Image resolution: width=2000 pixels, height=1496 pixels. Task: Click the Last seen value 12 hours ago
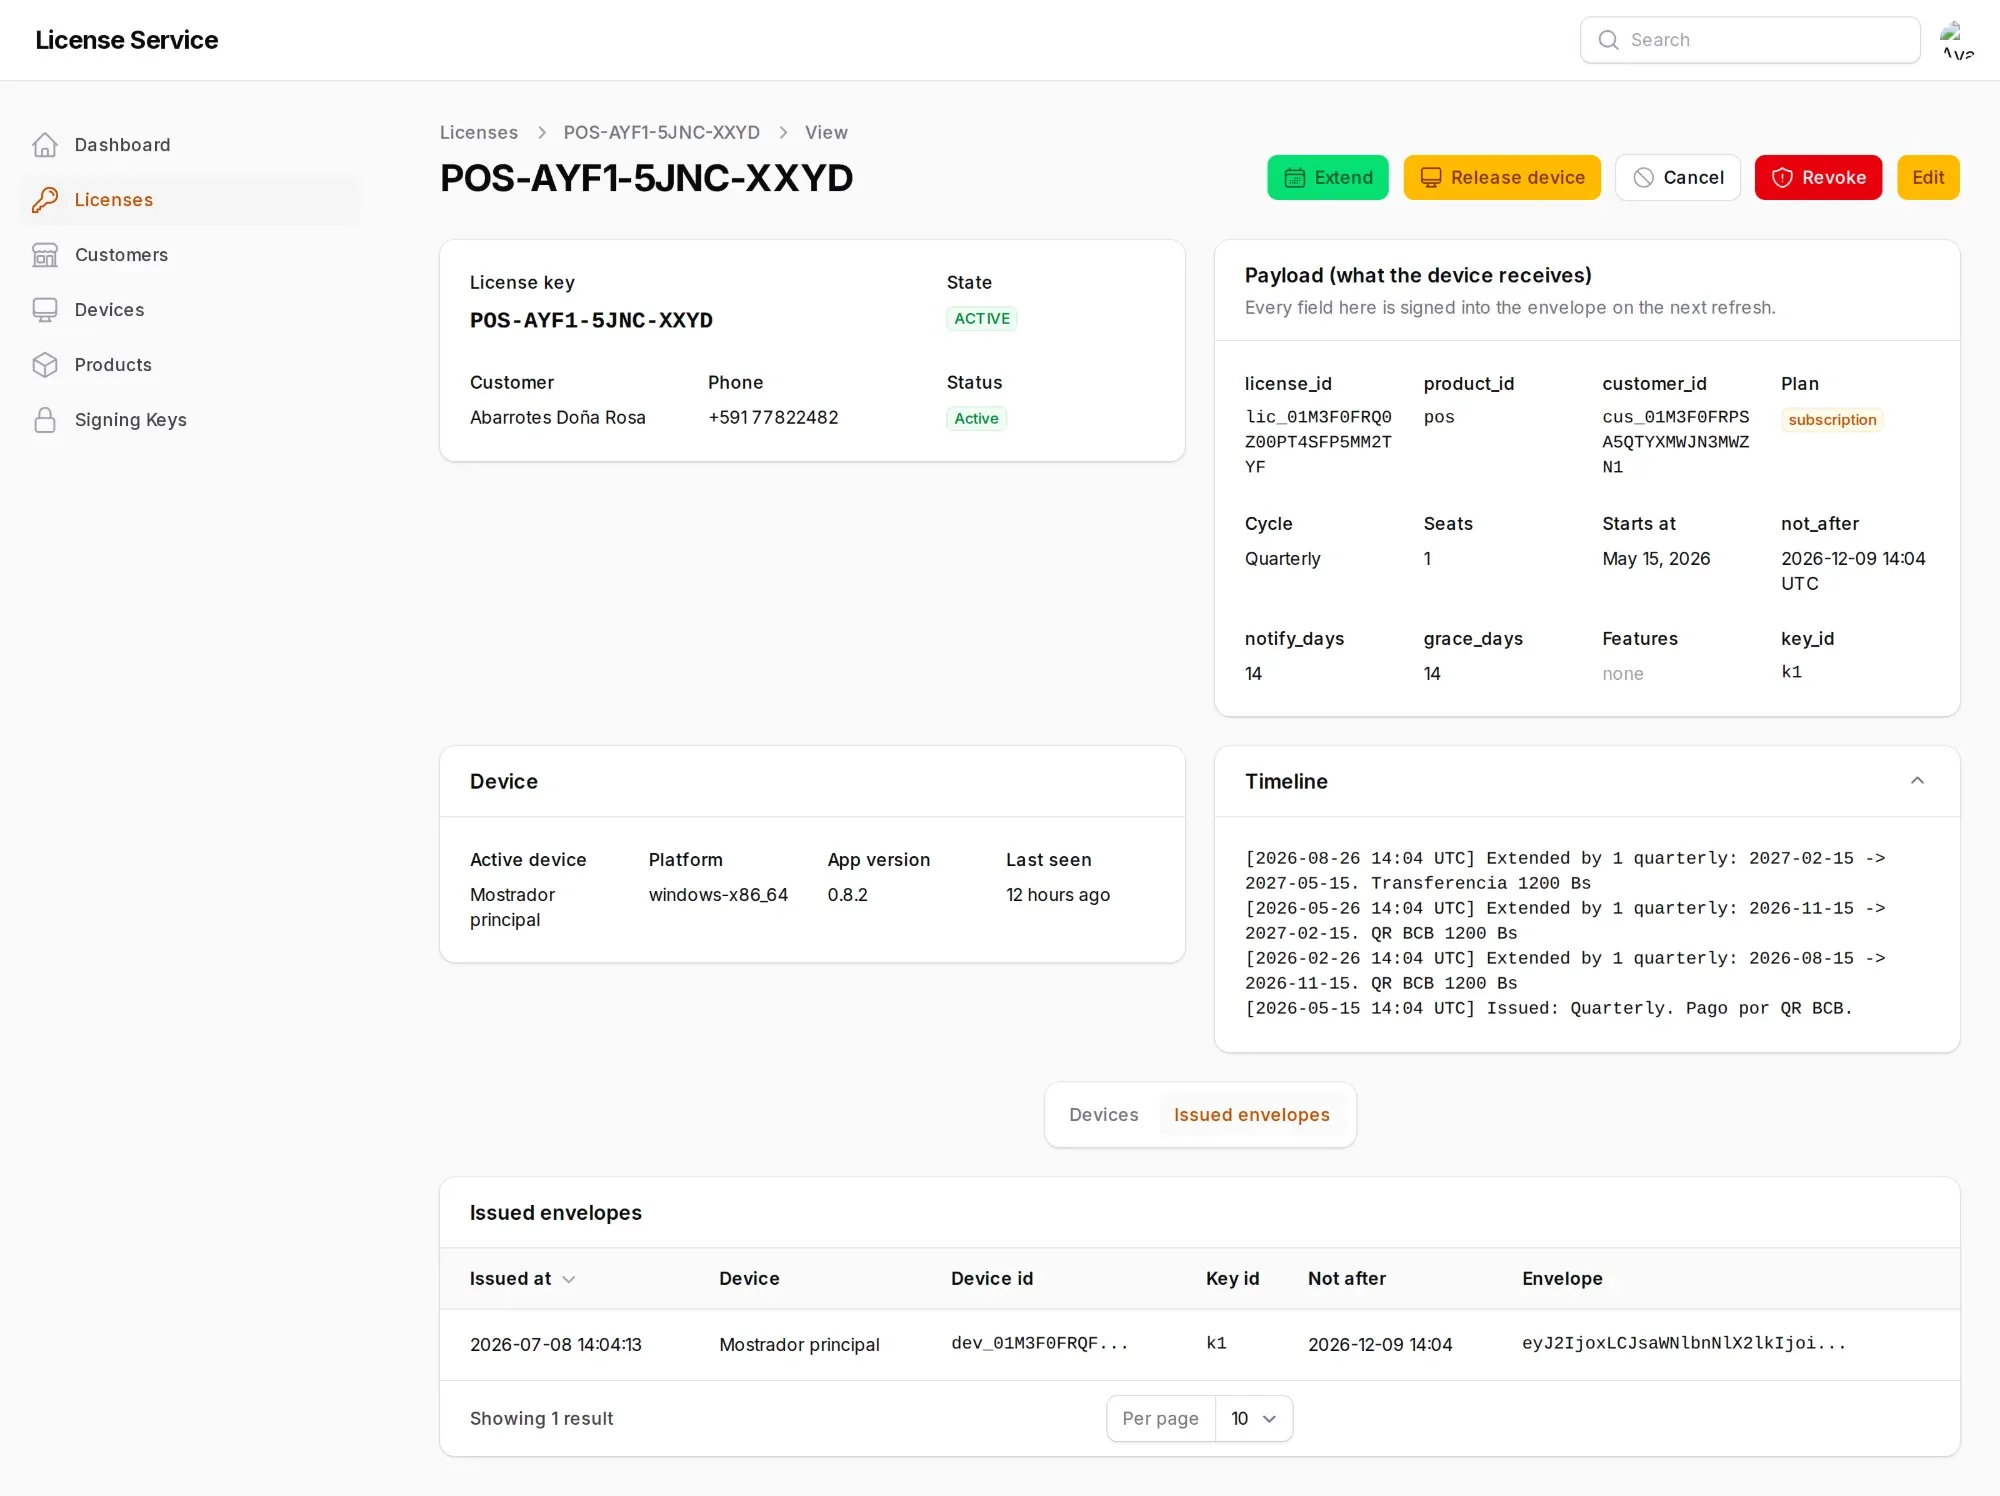coord(1058,895)
